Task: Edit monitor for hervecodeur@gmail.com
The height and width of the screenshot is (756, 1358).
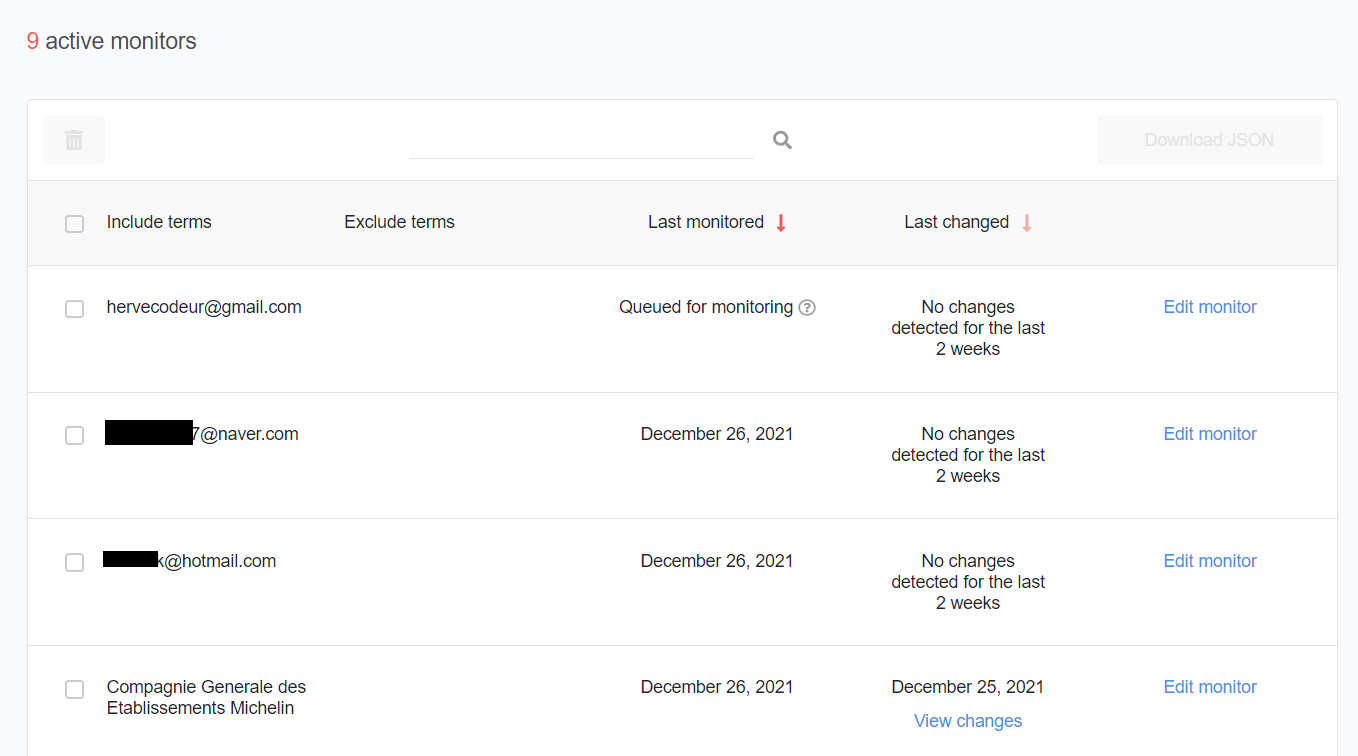Action: coord(1210,307)
